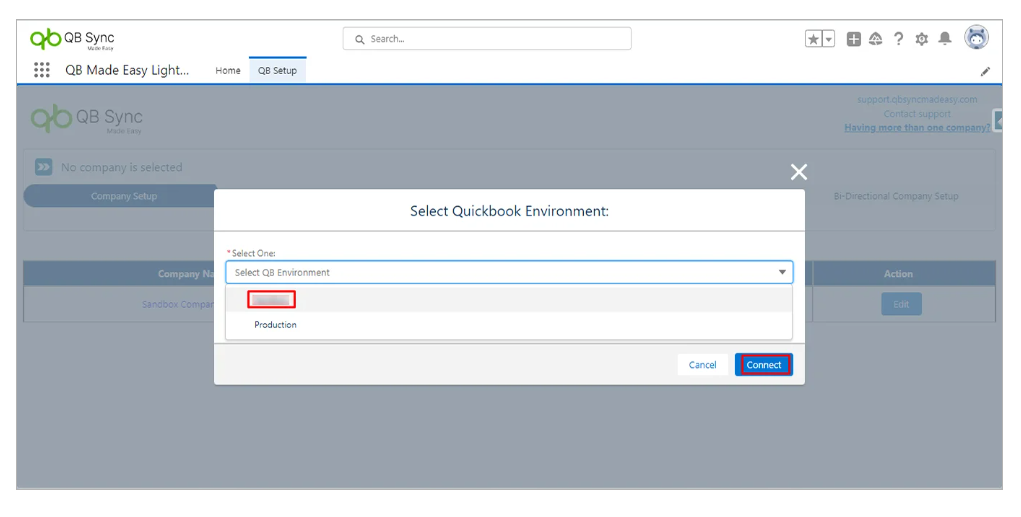Screen dimensions: 1021x517
Task: Click the QB Sync logo in header
Action: 72,39
